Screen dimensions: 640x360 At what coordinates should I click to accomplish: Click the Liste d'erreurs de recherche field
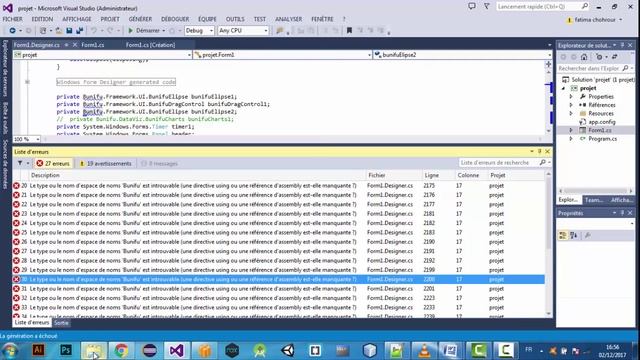[x=505, y=162]
